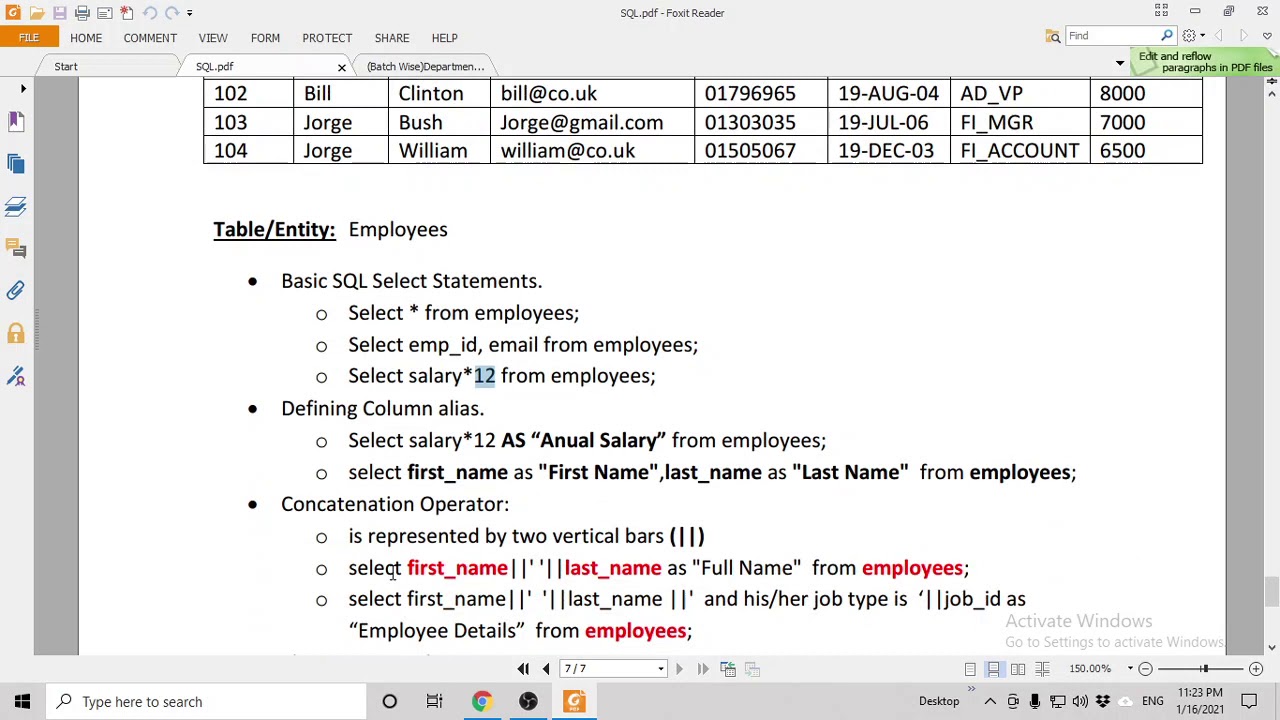Open the pages thumbnail panel in the sidebar

click(16, 163)
